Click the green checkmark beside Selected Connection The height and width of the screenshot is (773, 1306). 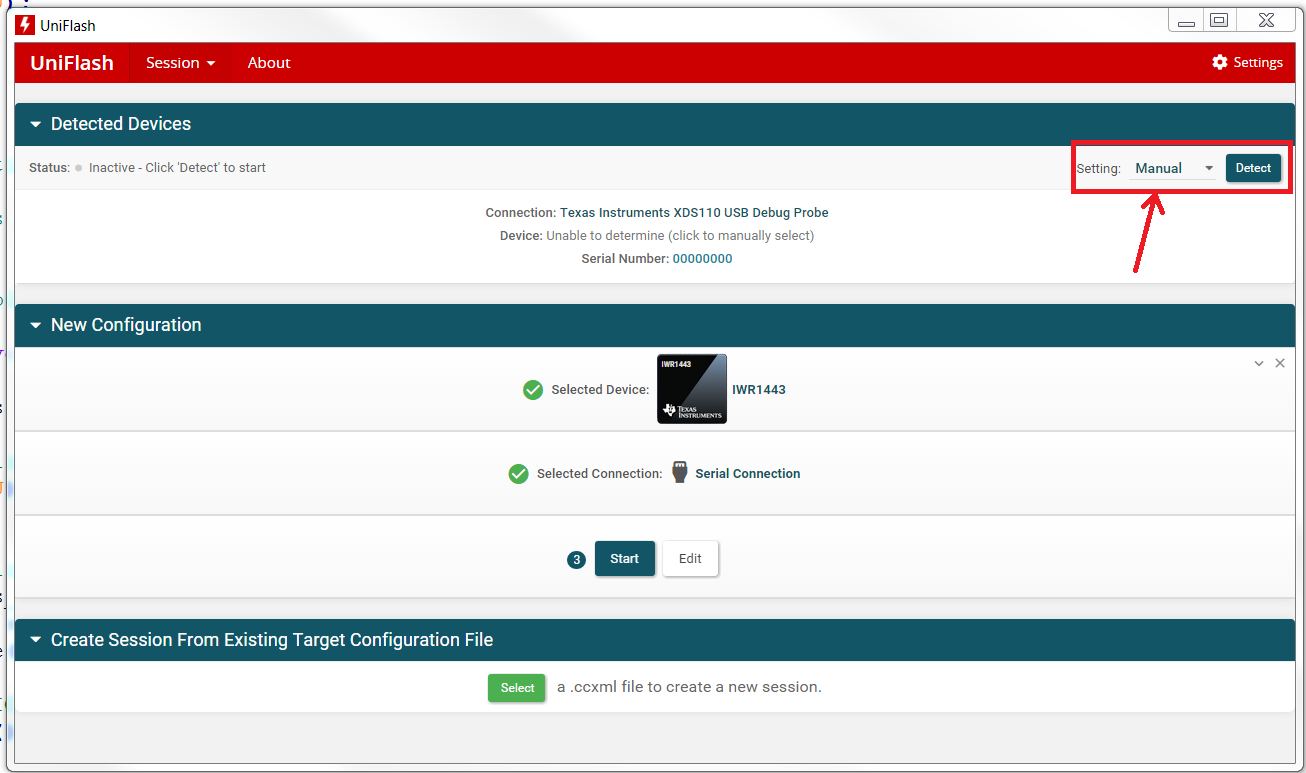518,474
